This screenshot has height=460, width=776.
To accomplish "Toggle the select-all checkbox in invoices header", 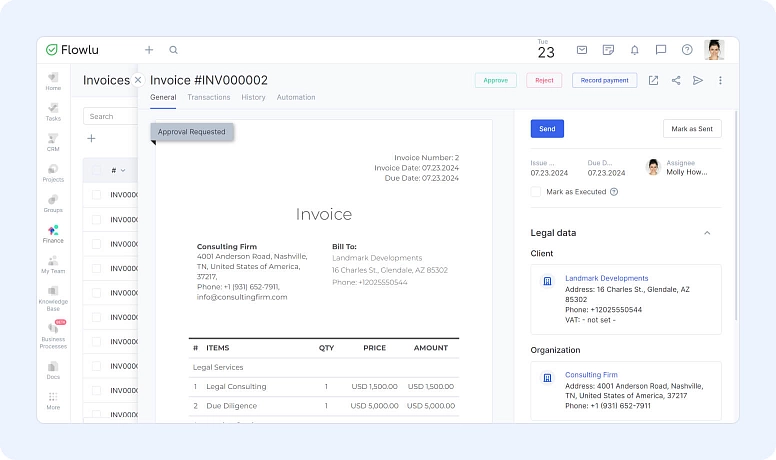I will [x=96, y=170].
